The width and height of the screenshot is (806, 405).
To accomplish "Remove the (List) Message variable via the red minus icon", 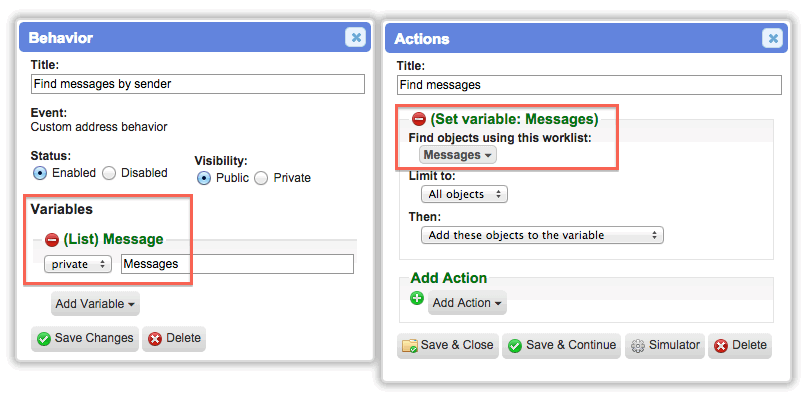I will click(x=52, y=240).
